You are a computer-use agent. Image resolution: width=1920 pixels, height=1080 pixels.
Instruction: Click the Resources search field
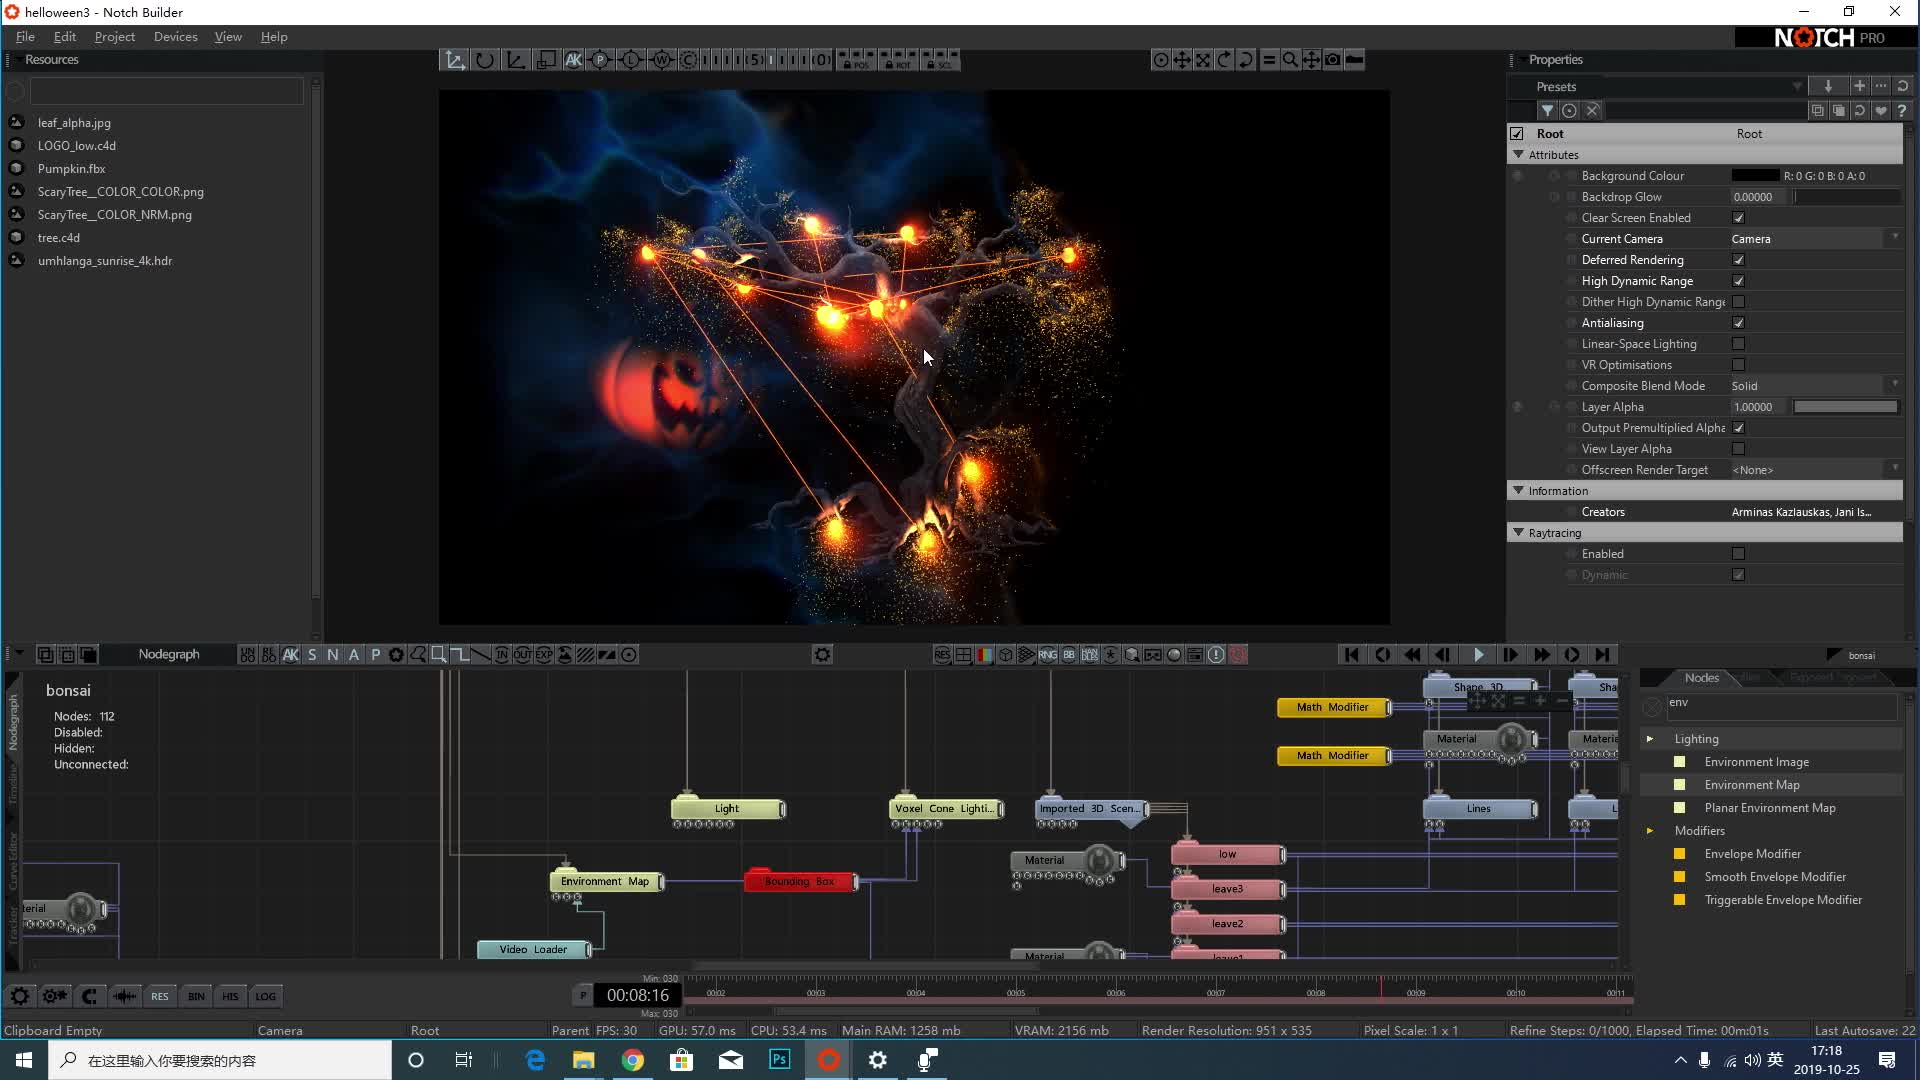pos(166,91)
